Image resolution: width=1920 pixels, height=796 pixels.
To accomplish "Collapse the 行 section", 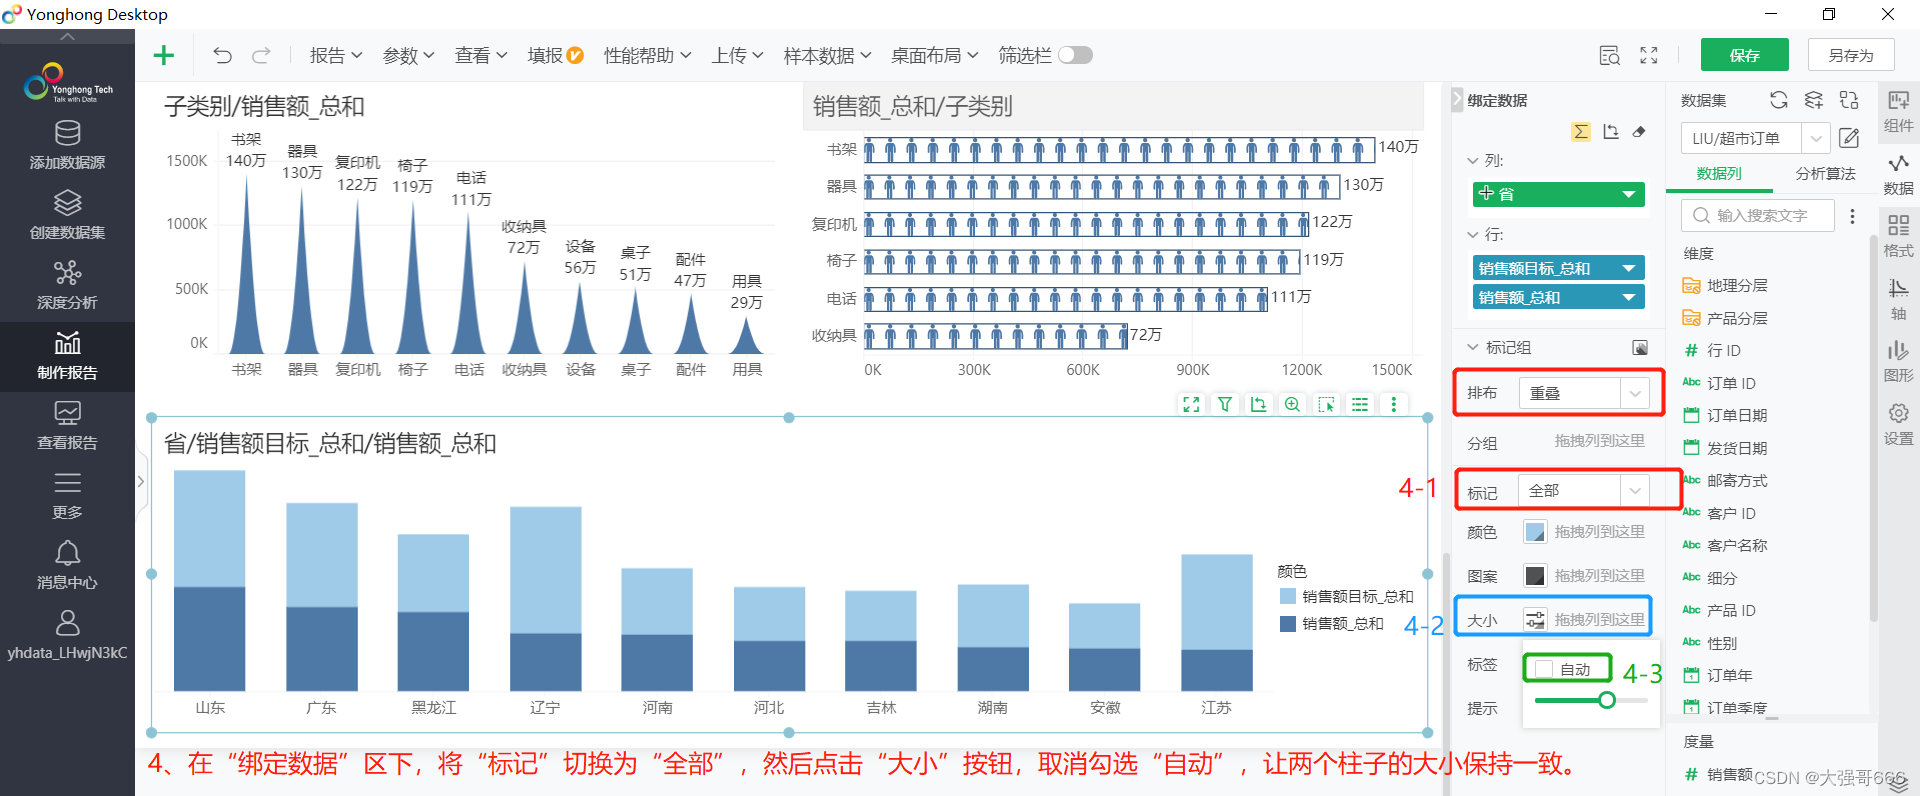I will pos(1473,234).
